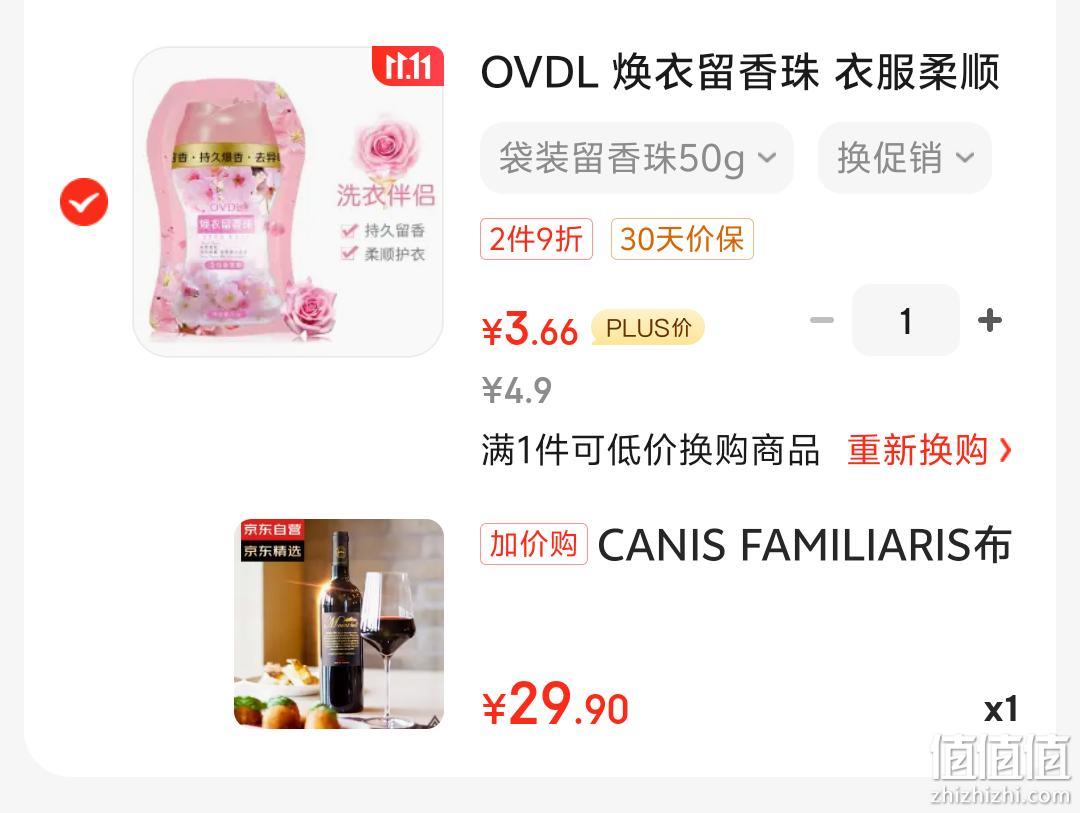1080x813 pixels.
Task: Open the red wine product thumbnail
Action: tap(339, 624)
